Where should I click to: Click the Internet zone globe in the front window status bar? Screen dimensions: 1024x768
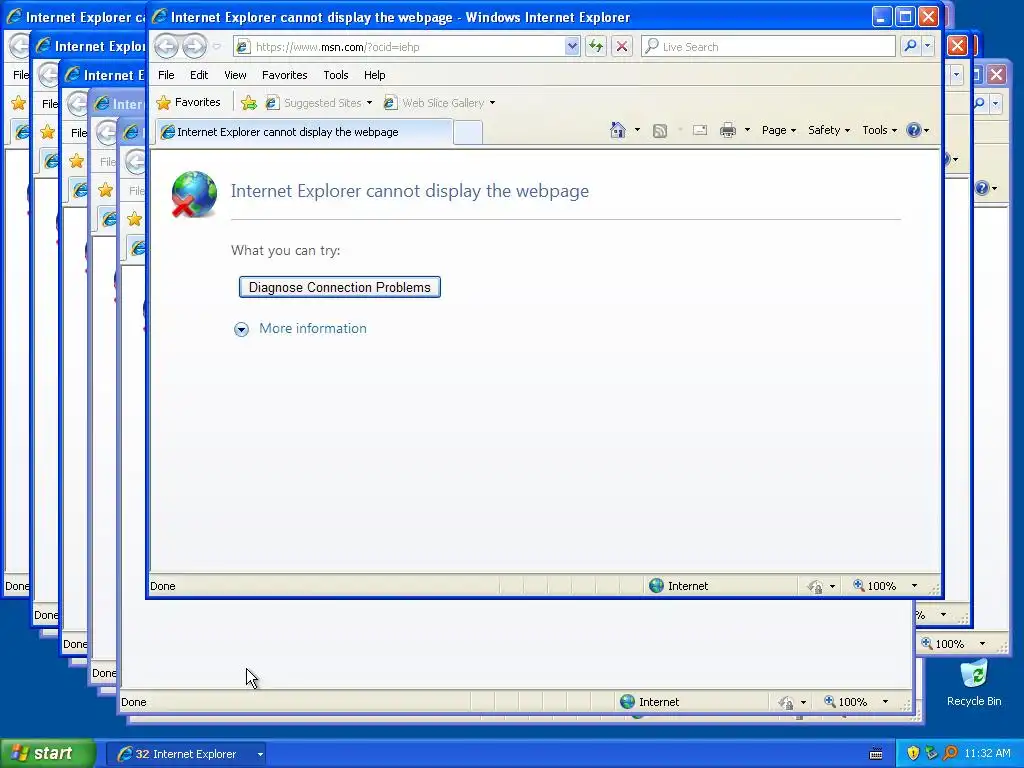(x=656, y=586)
